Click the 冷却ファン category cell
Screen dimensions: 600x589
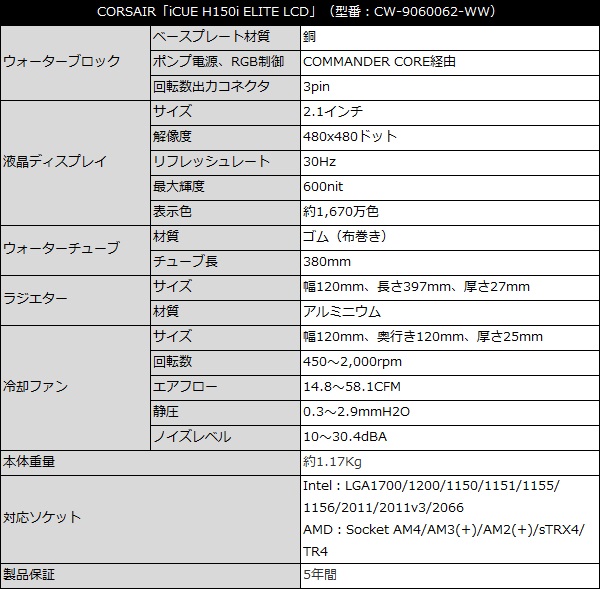point(76,388)
